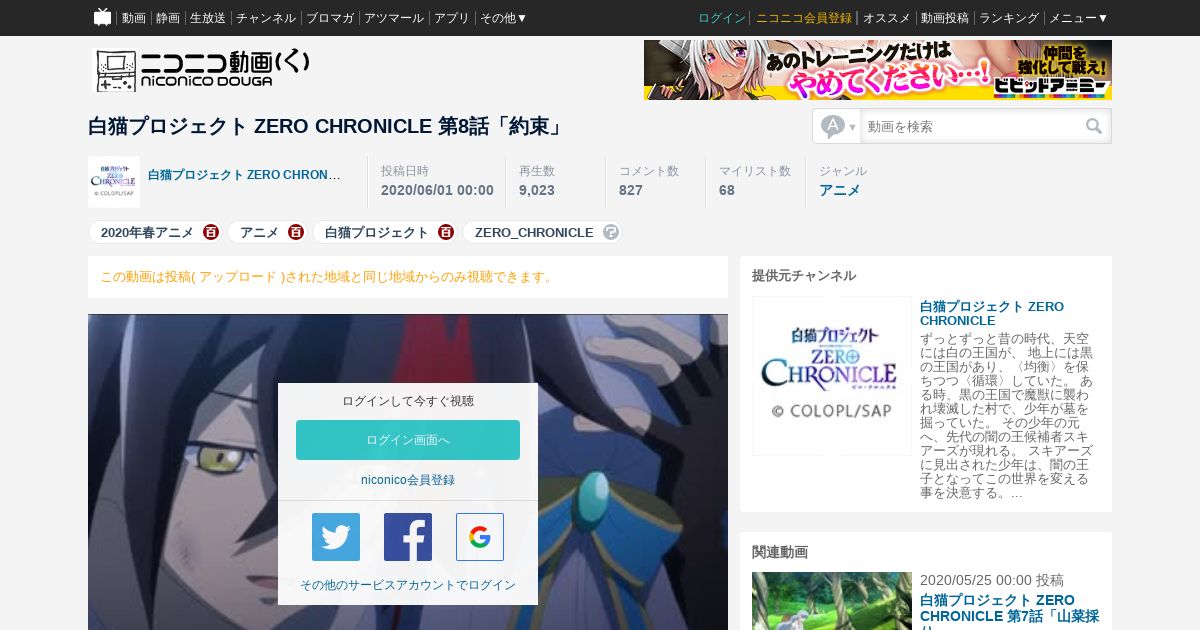The image size is (1200, 630).
Task: Focus the 動画を検索 search field
Action: click(970, 127)
